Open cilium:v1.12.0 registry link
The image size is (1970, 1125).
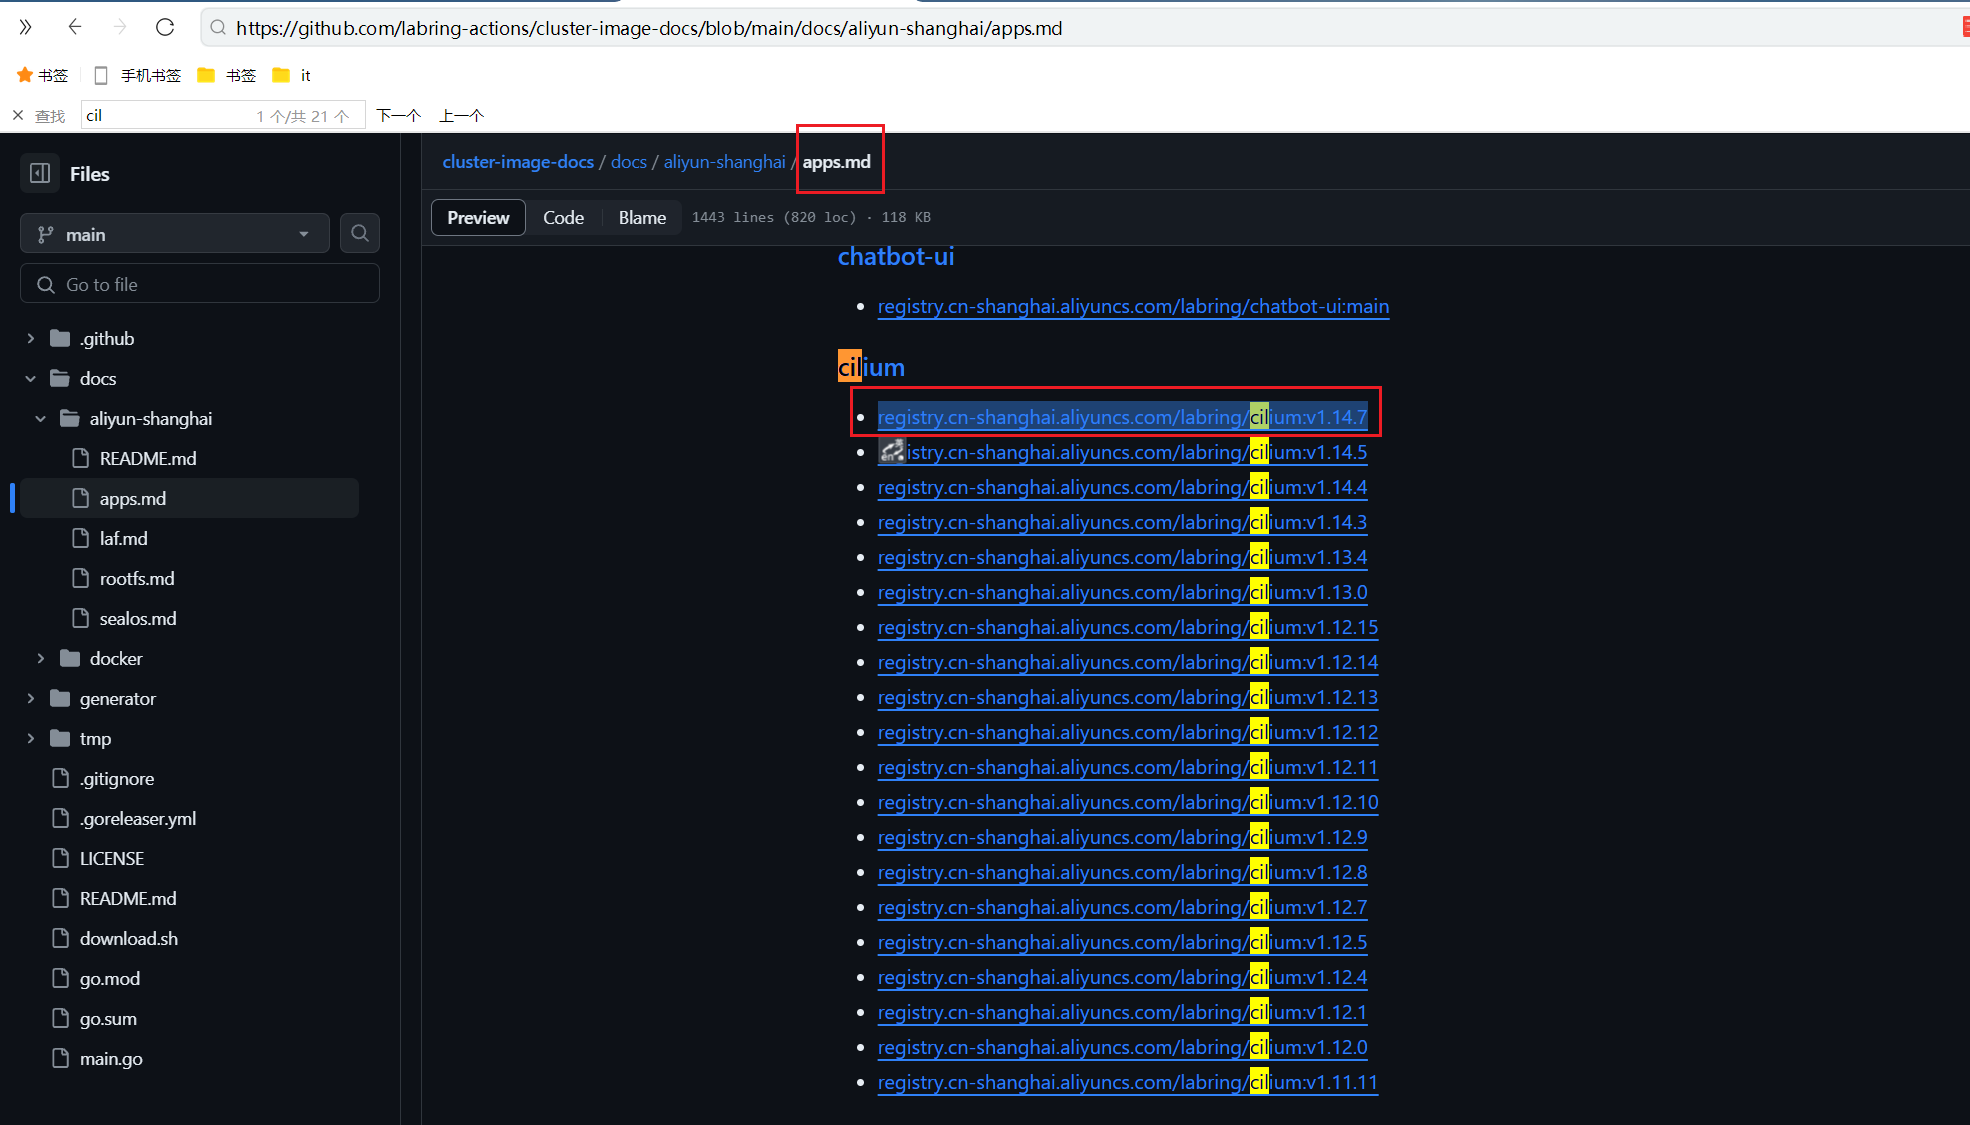[1122, 1047]
